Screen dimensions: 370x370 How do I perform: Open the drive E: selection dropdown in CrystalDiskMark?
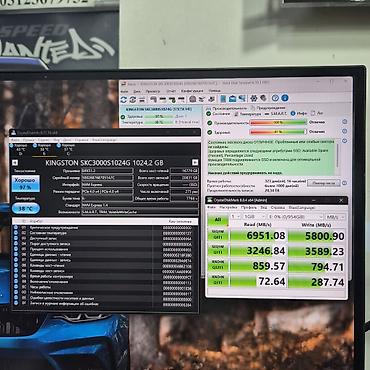296,217
